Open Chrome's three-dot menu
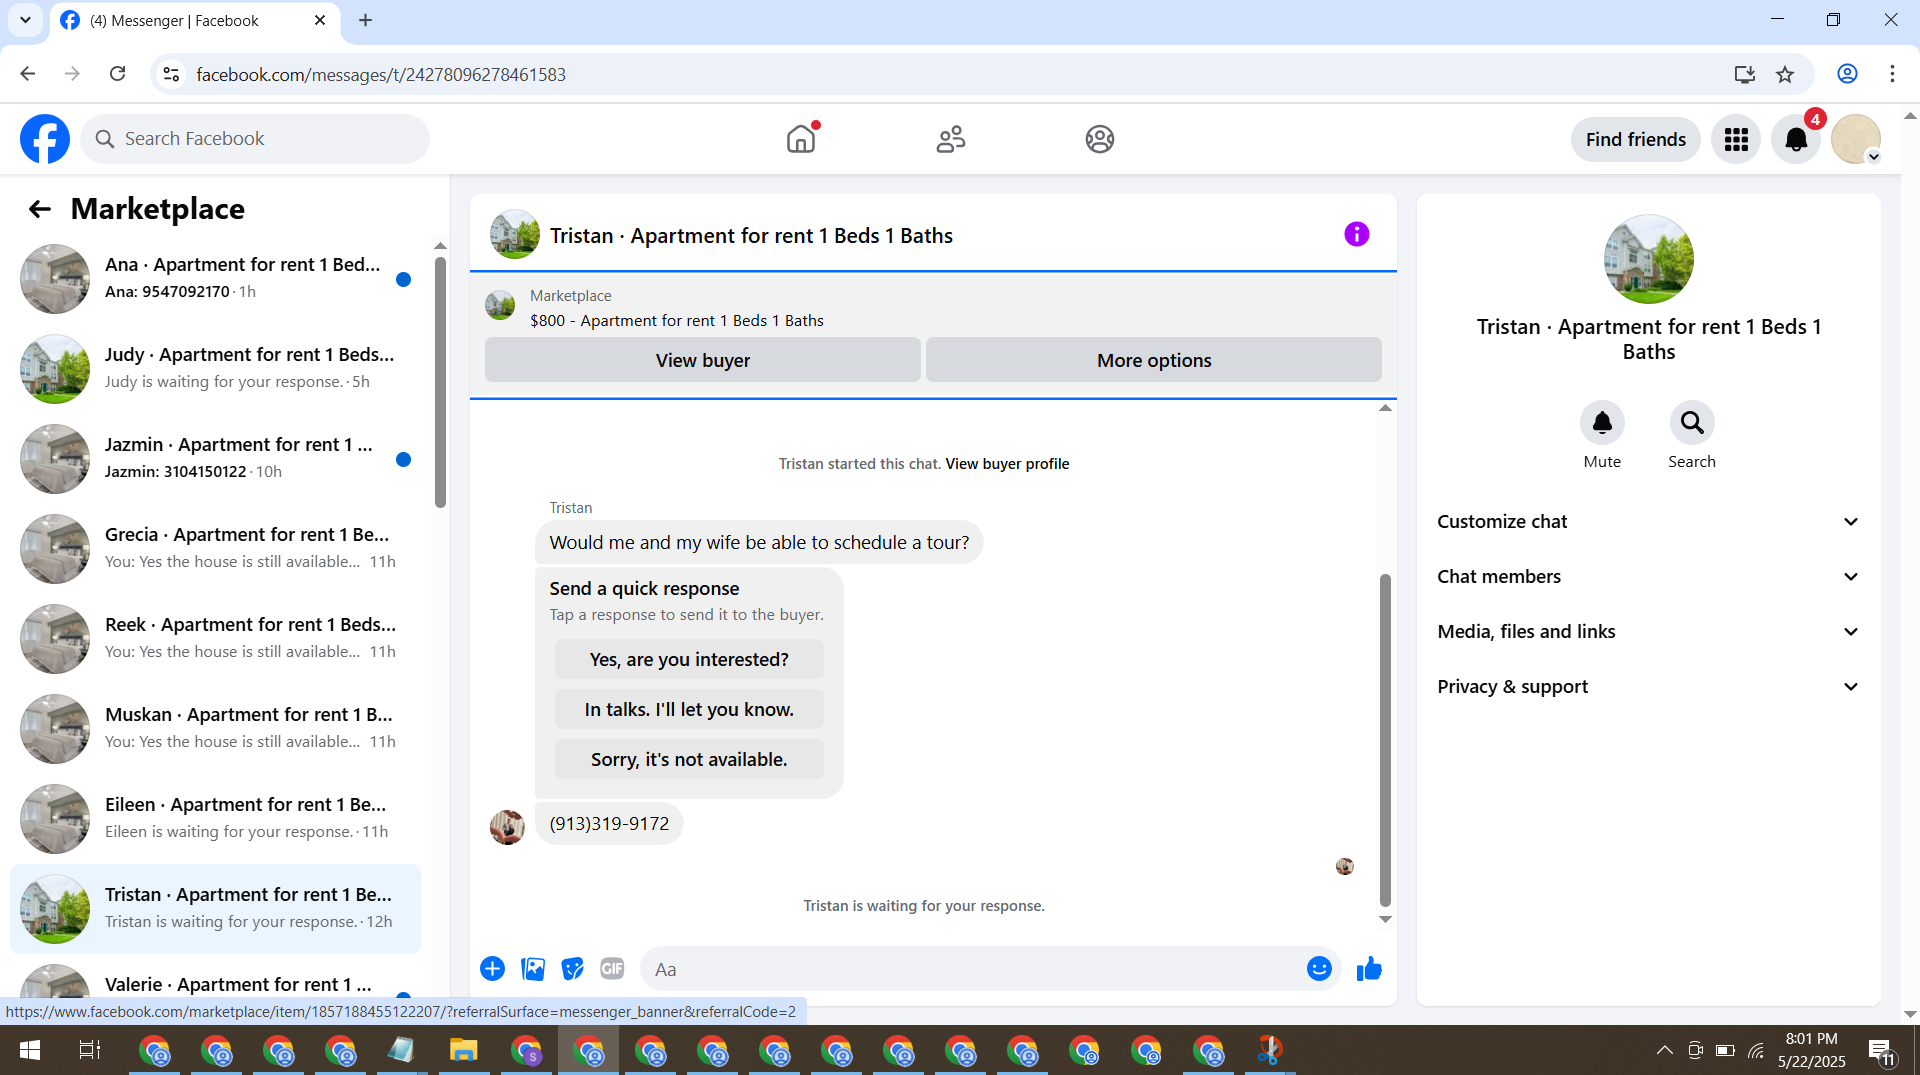Image resolution: width=1920 pixels, height=1075 pixels. pos(1892,74)
